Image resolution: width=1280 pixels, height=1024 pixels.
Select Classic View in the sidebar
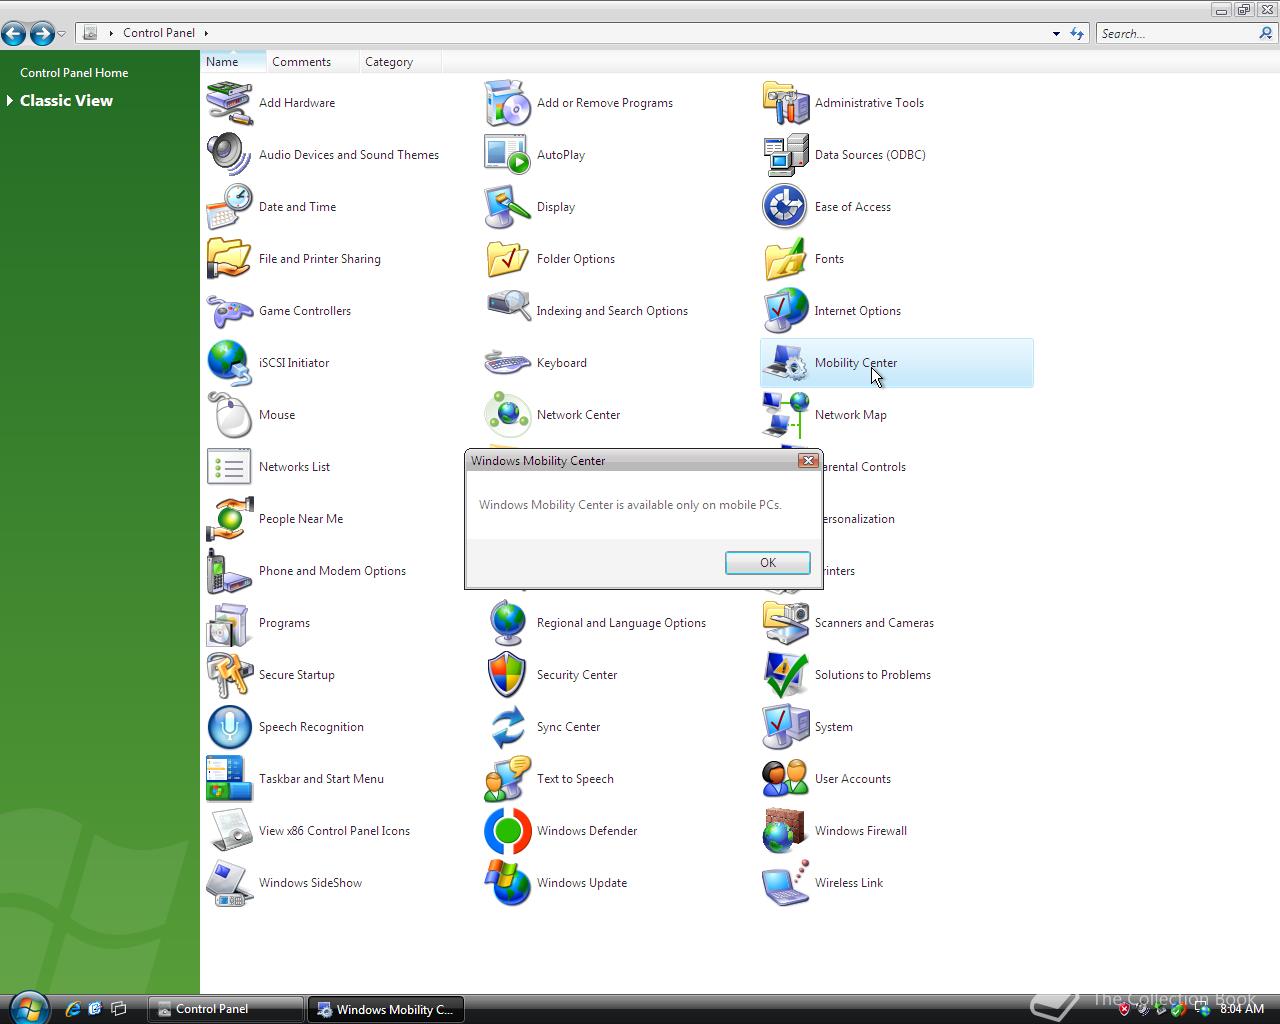coord(66,100)
